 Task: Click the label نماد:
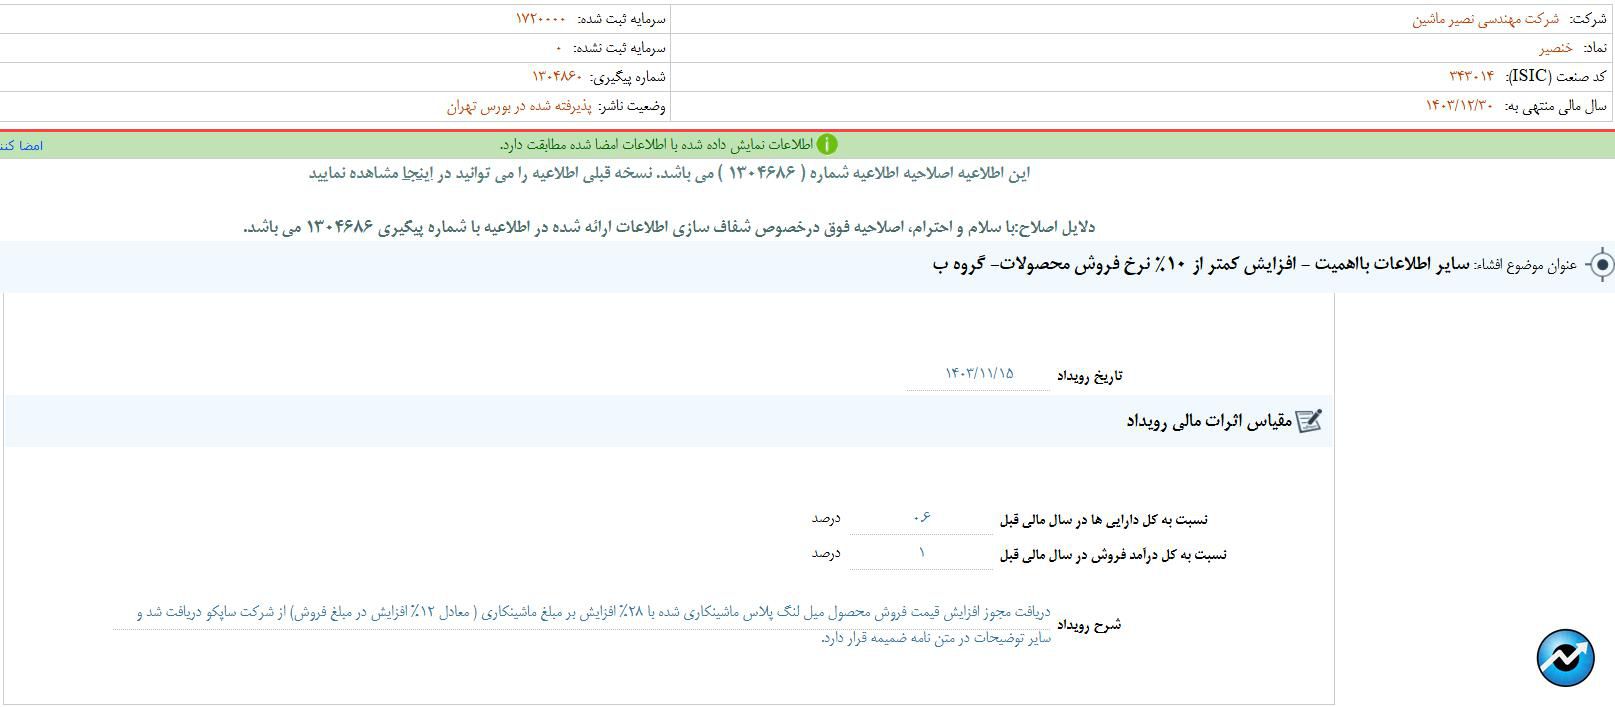1595,48
